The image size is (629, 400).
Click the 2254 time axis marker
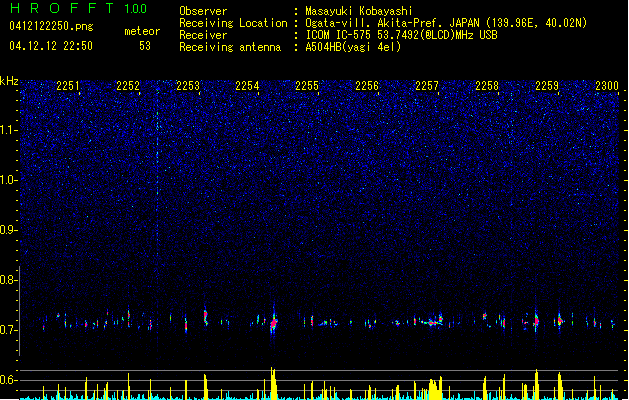247,86
